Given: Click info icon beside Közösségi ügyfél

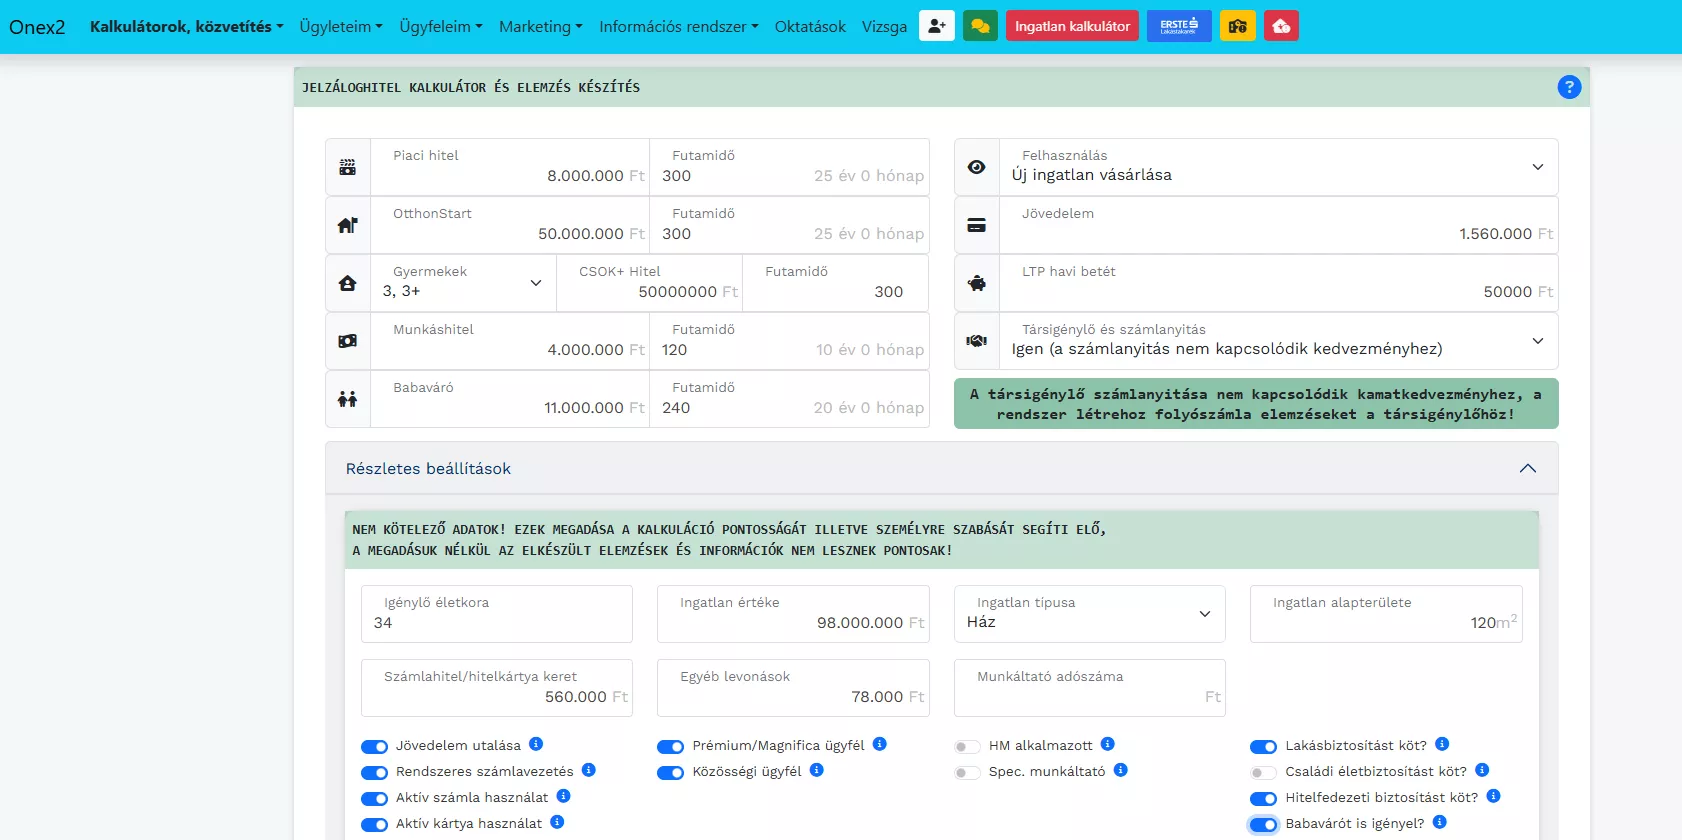Looking at the screenshot, I should (816, 770).
